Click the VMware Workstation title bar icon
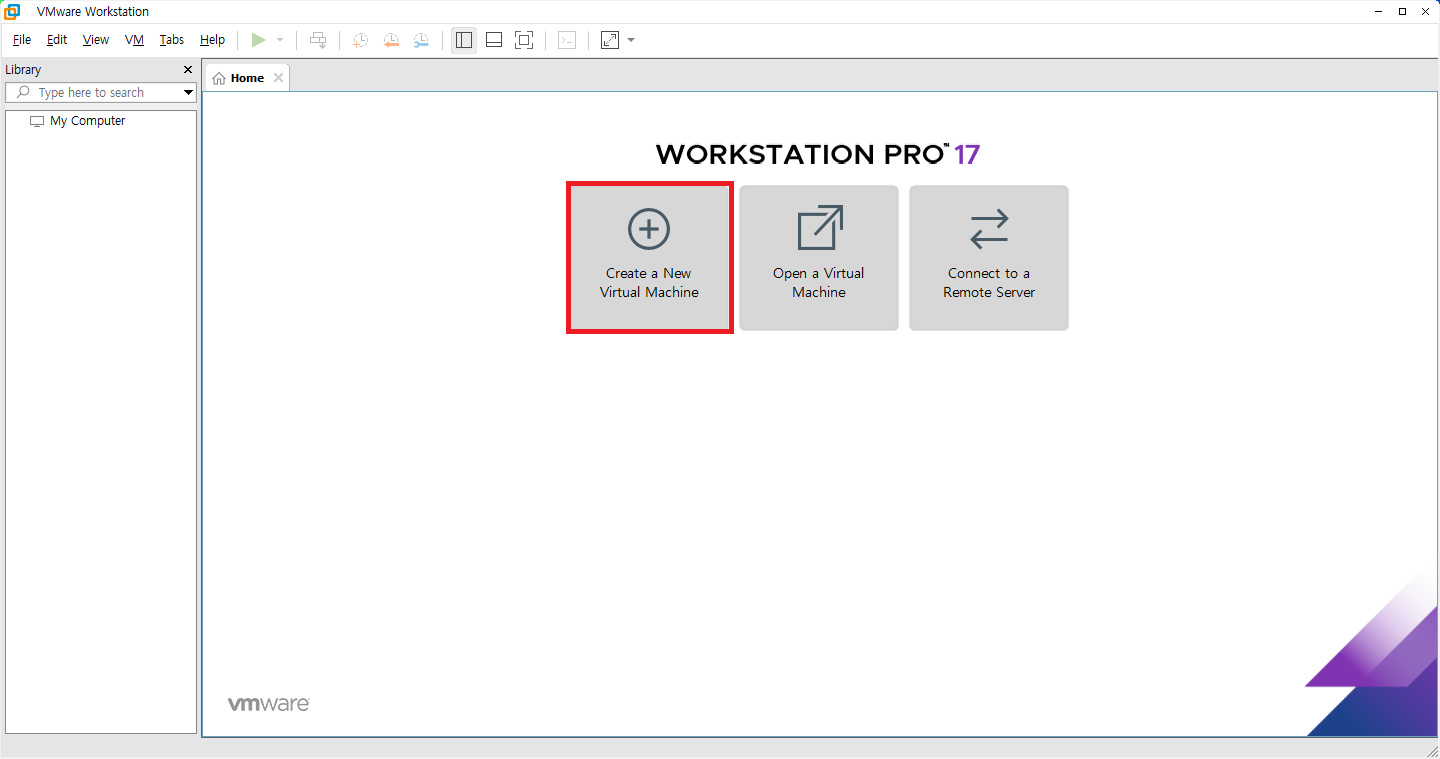 click(12, 11)
